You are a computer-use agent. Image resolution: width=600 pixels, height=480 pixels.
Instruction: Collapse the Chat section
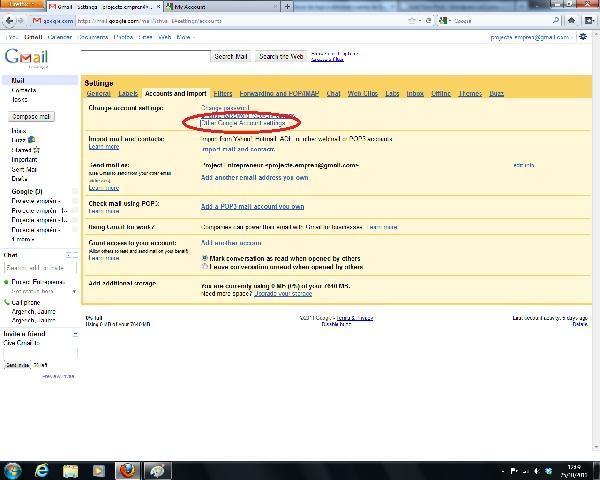pyautogui.click(x=73, y=255)
